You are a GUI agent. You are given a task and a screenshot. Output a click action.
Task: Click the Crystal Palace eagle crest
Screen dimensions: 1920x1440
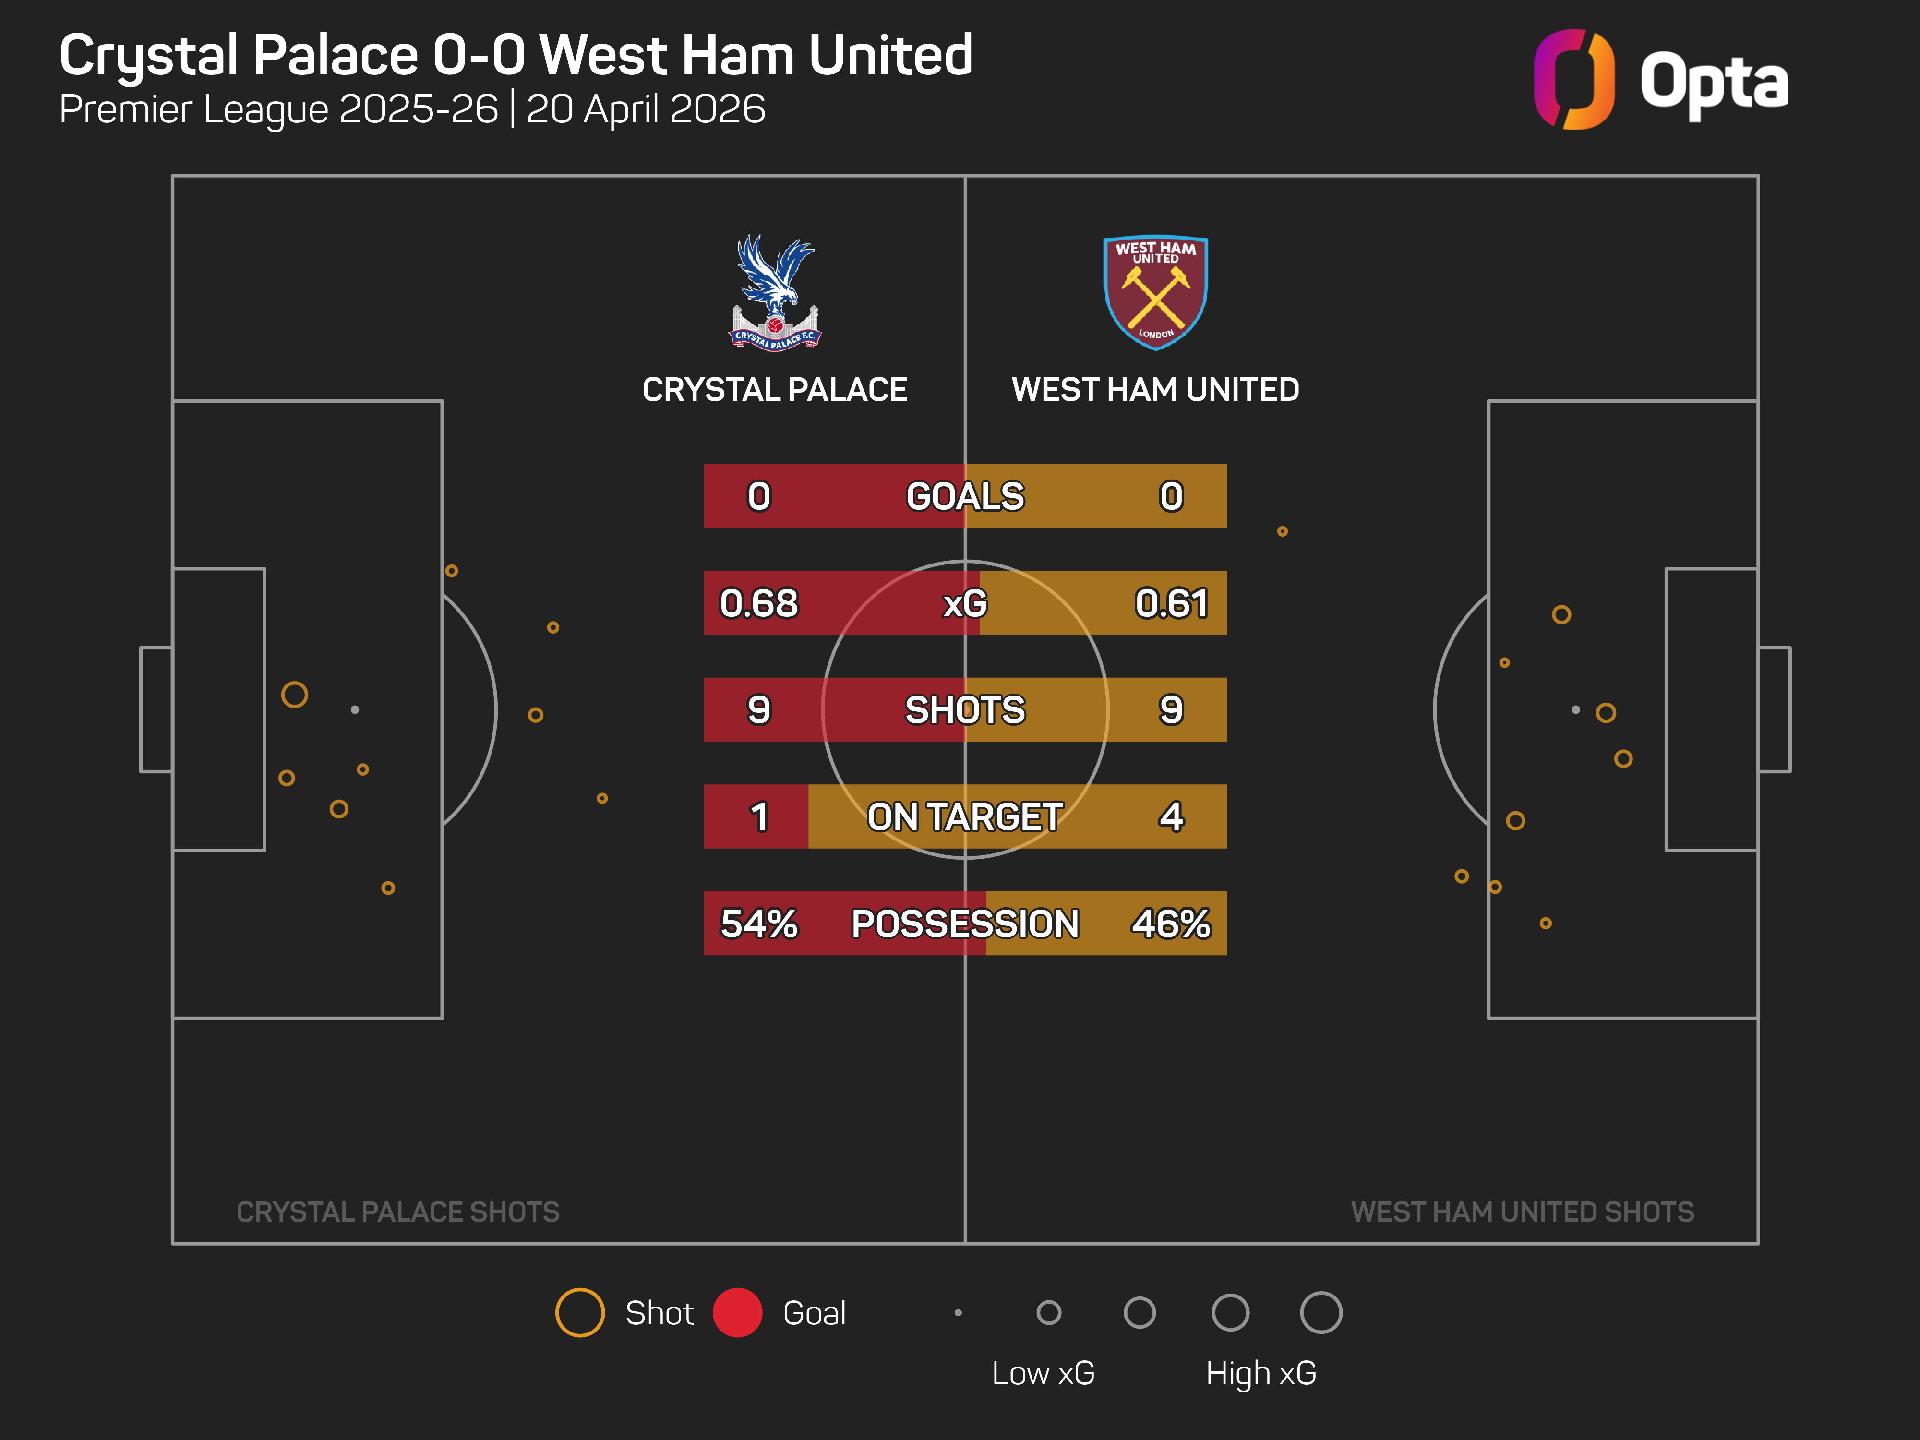(x=774, y=293)
